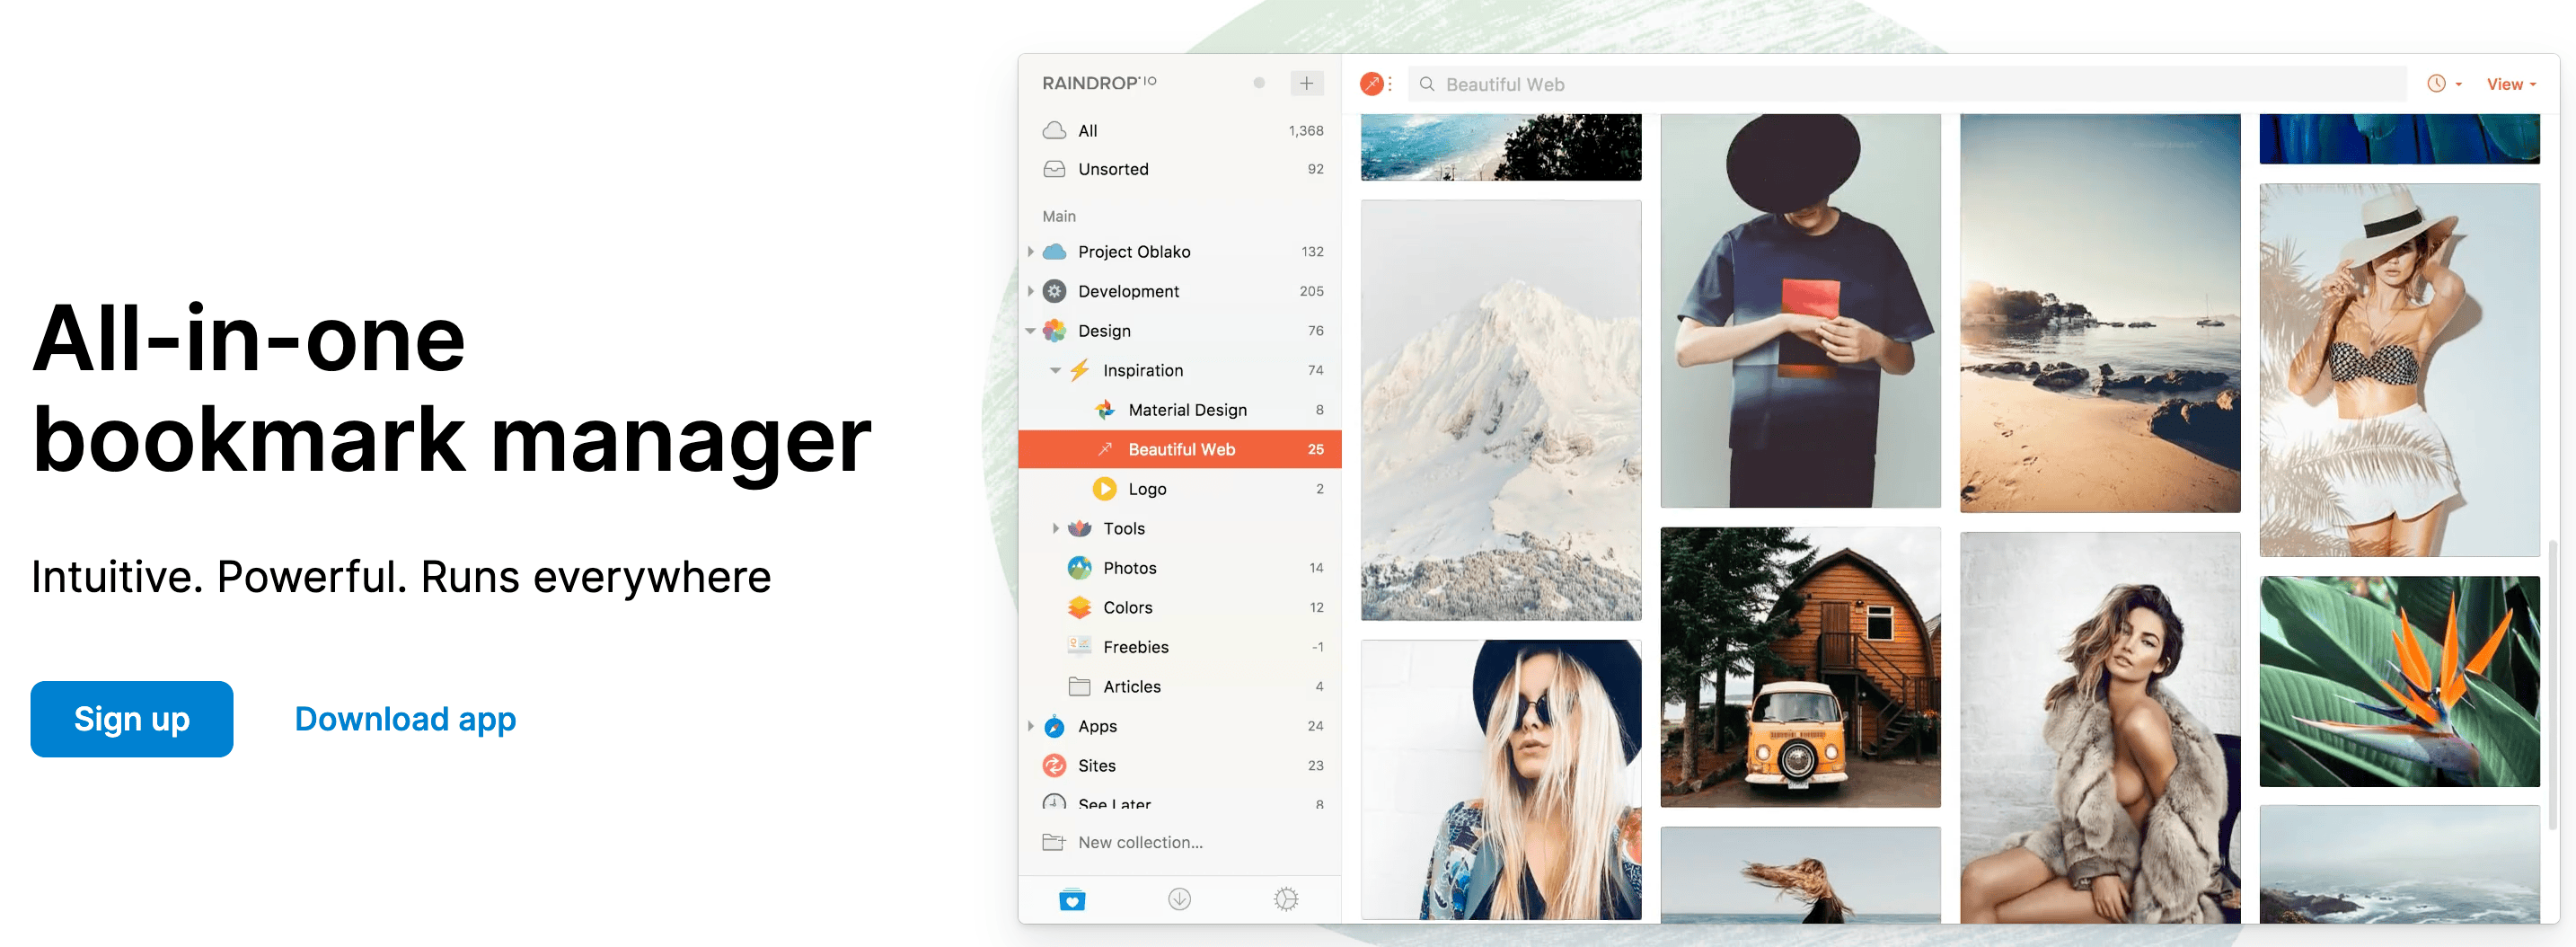Click the Project Oblako cloud icon

[1054, 252]
